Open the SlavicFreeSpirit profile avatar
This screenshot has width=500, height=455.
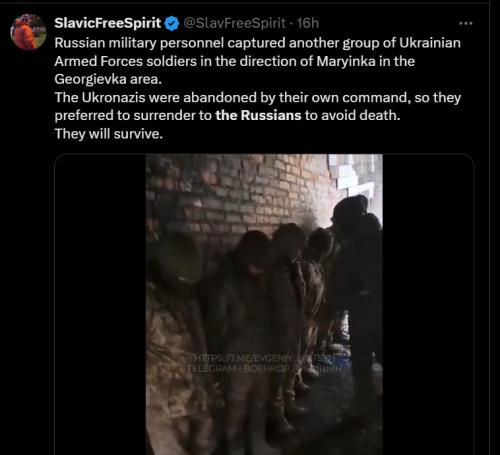pyautogui.click(x=28, y=32)
